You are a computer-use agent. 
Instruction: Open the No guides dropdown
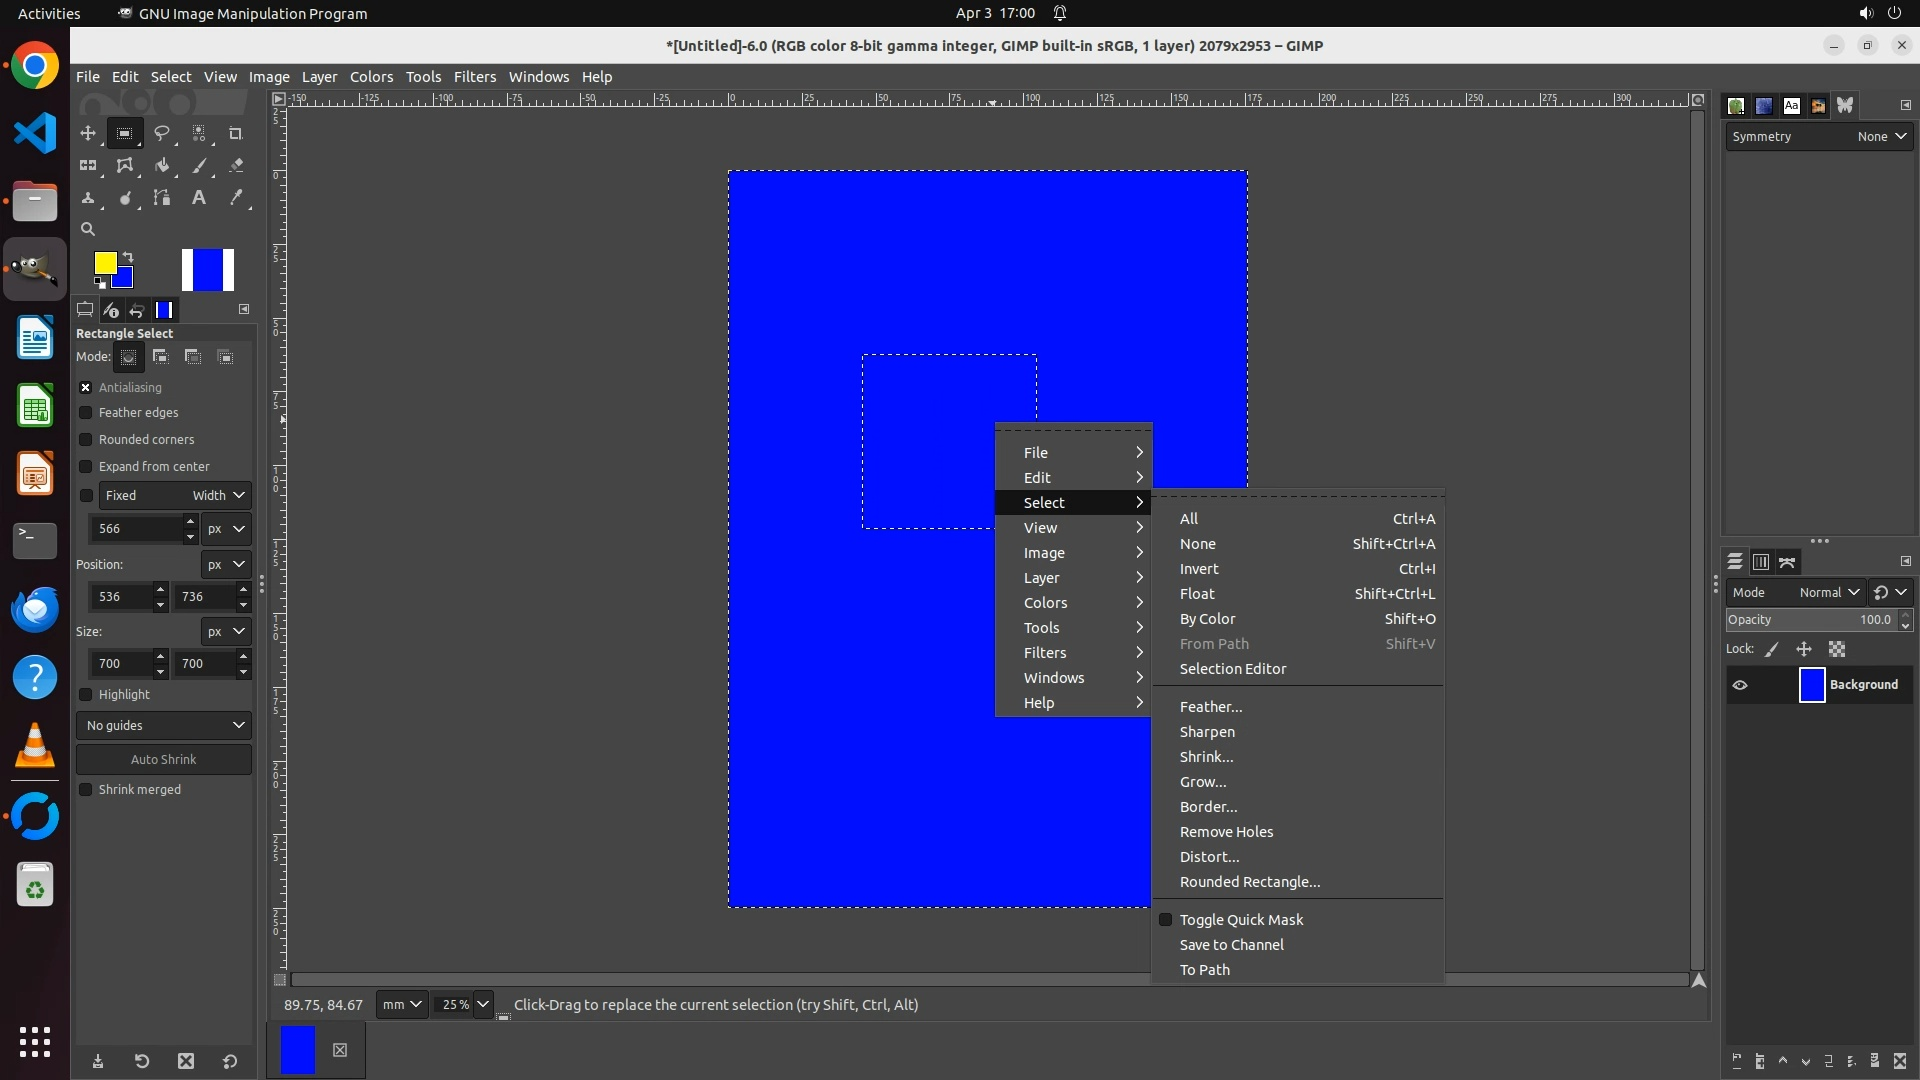[164, 725]
